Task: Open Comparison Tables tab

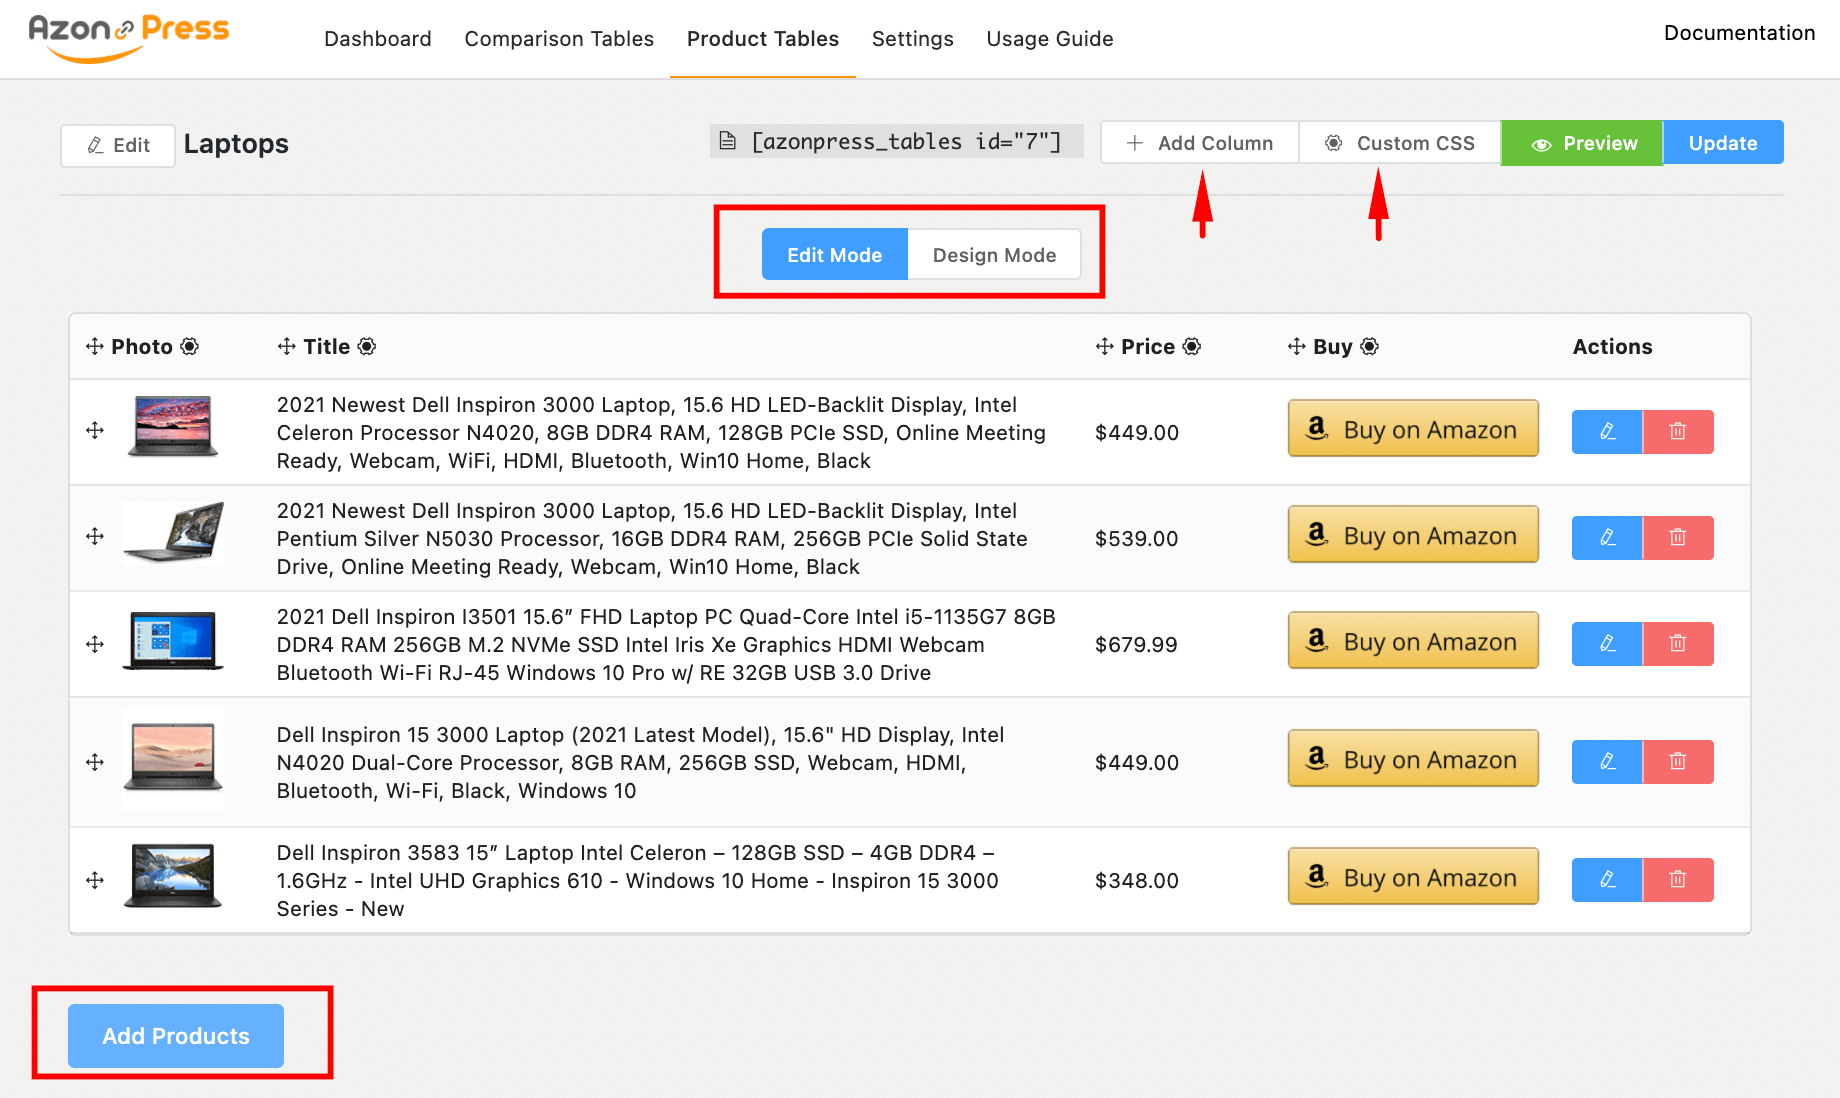Action: [559, 39]
